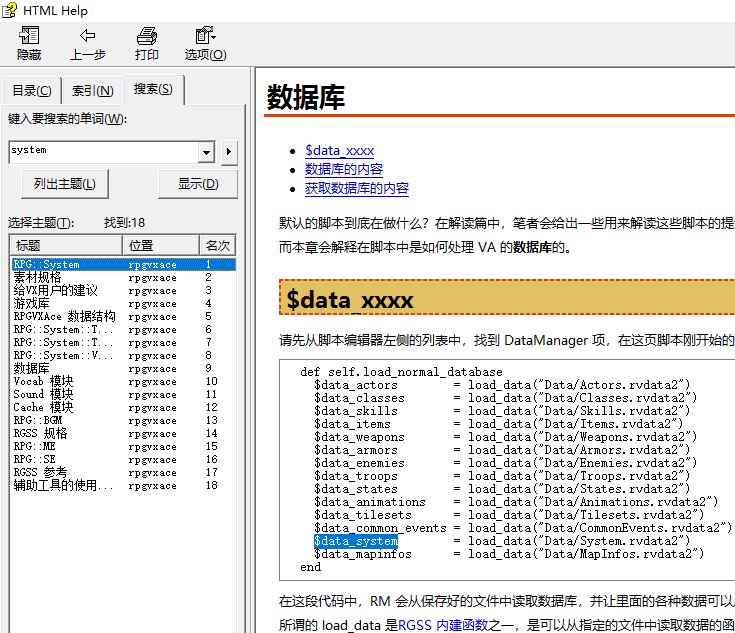Image resolution: width=735 pixels, height=633 pixels.
Task: Select the Sound 模块 result row
Action: pyautogui.click(x=123, y=394)
